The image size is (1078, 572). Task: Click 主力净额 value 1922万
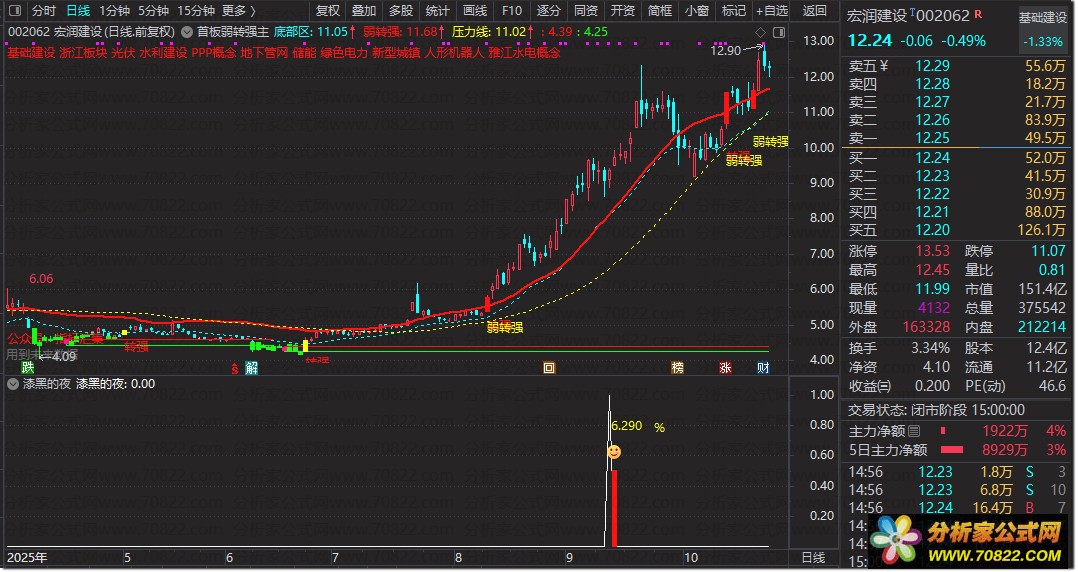pyautogui.click(x=1004, y=431)
